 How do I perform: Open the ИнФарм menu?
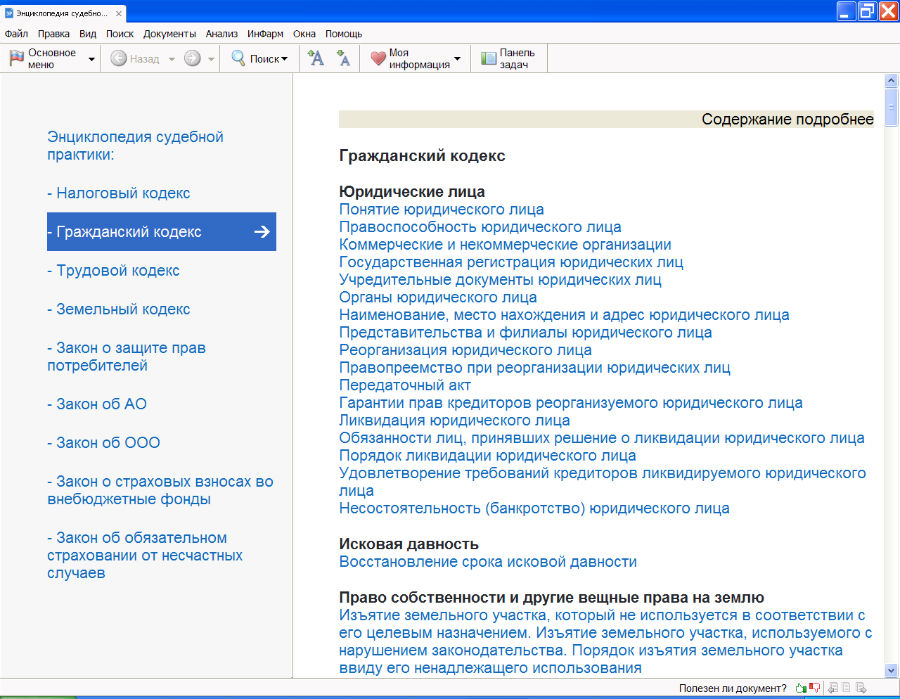coord(265,33)
